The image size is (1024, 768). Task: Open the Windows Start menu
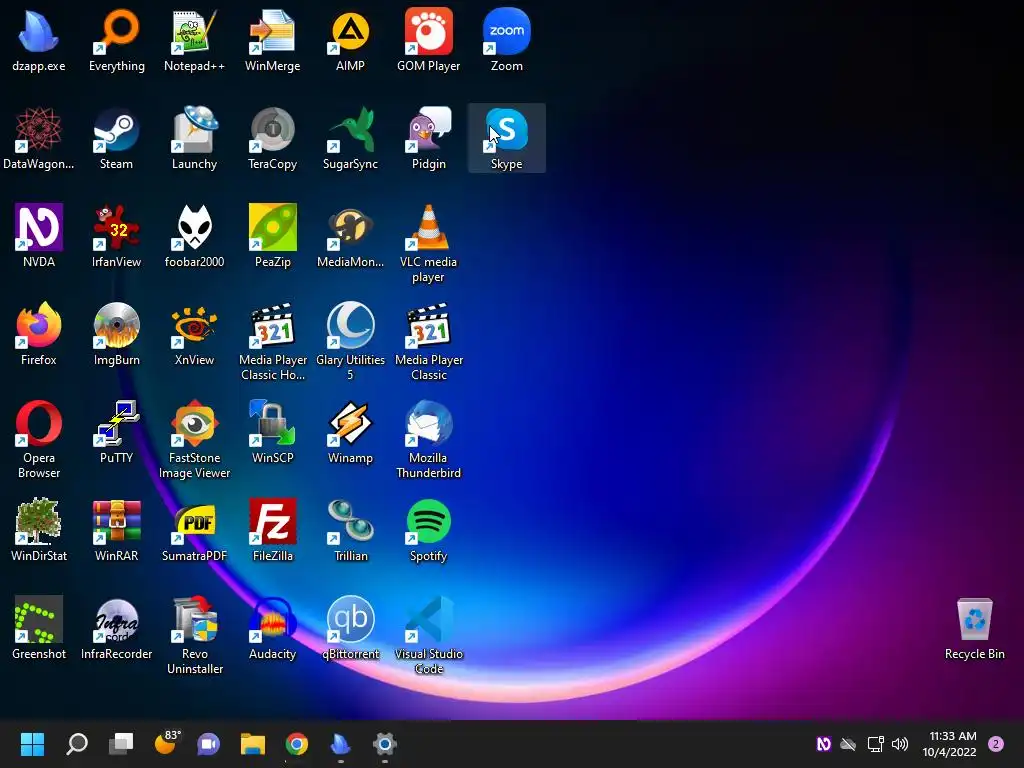32,744
